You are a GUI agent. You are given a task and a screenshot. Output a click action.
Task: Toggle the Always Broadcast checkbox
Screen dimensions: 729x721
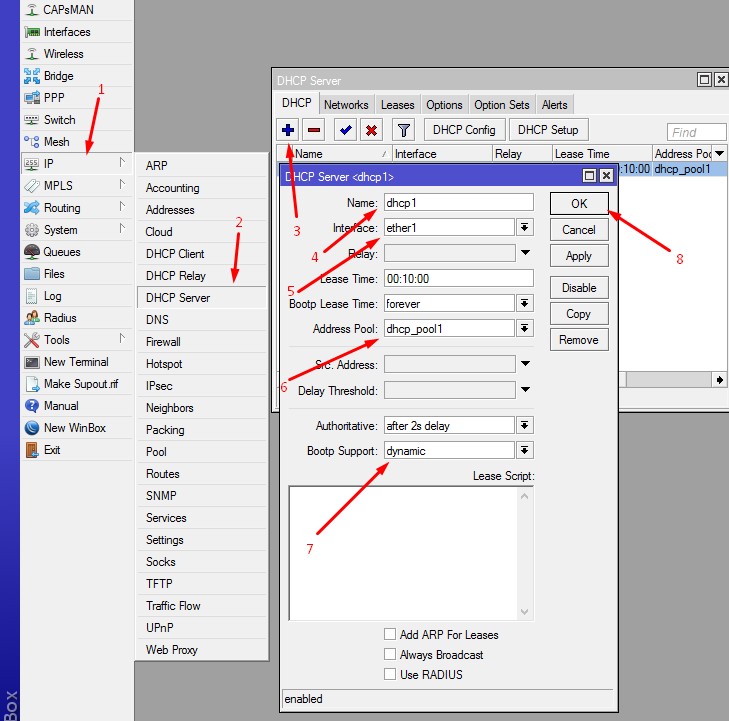point(390,655)
